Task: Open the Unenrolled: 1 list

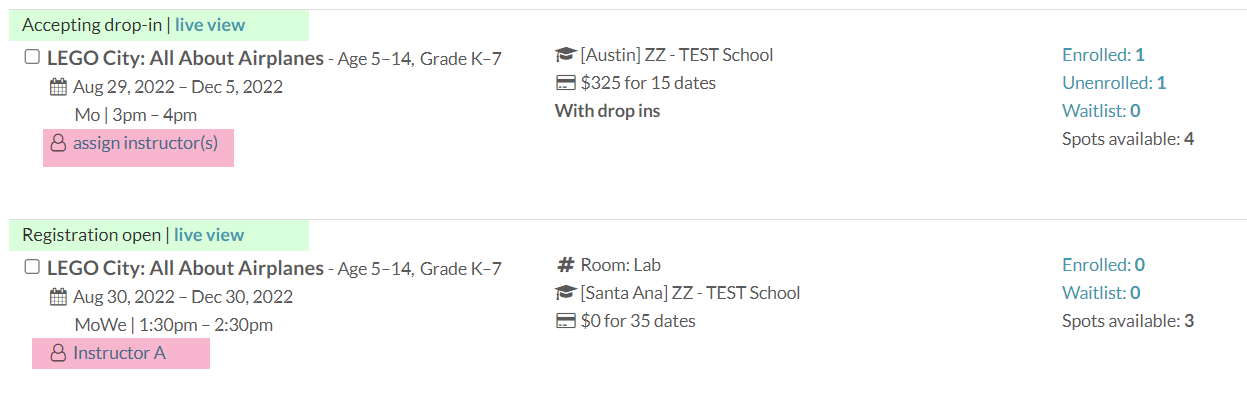Action: [1114, 83]
